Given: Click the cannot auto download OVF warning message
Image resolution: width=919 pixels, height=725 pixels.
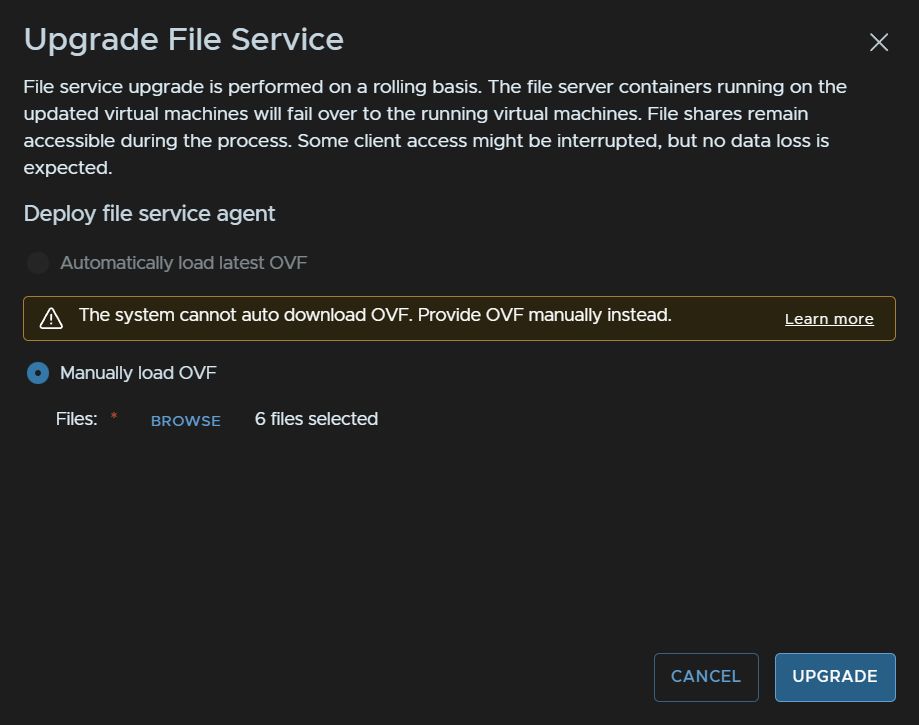Looking at the screenshot, I should [x=375, y=315].
